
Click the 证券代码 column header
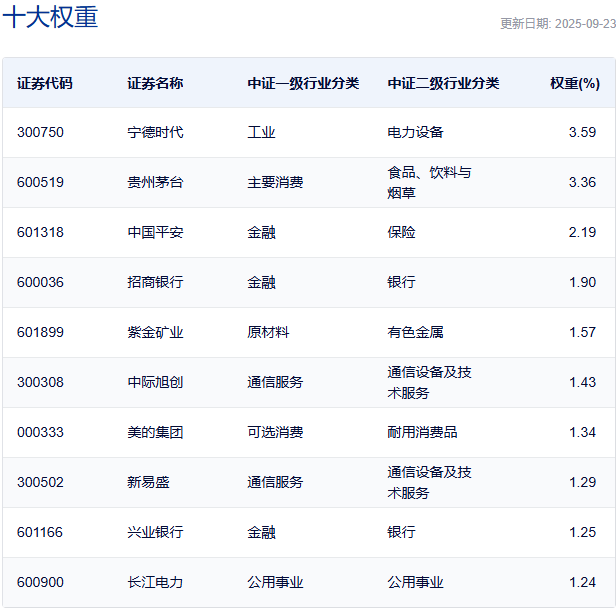[x=45, y=84]
